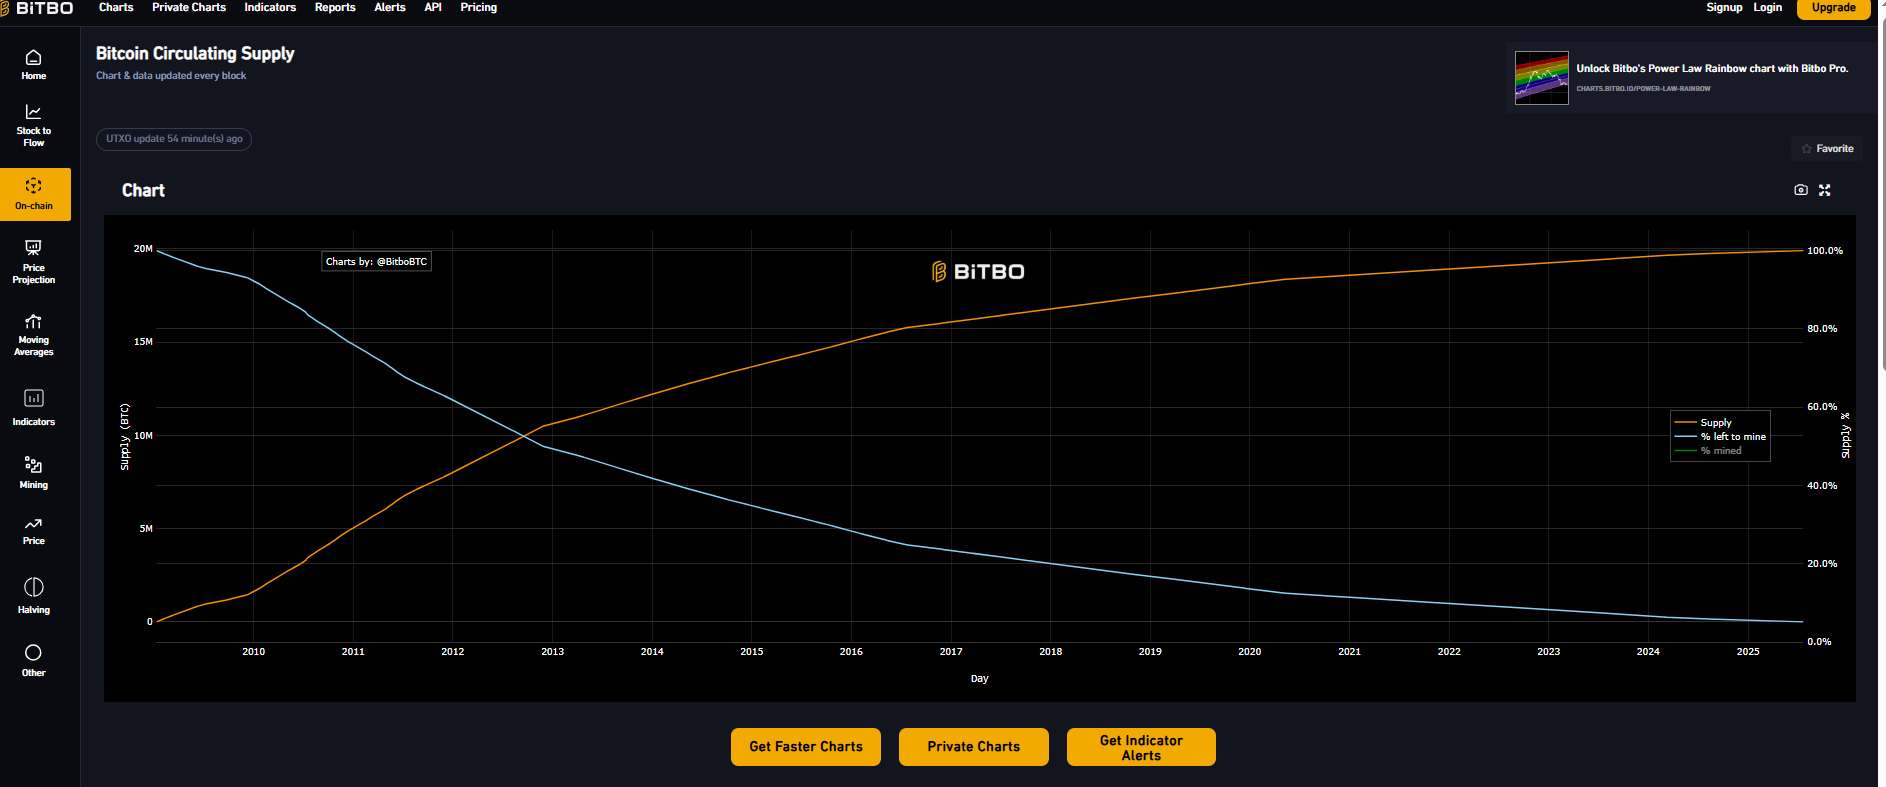Image resolution: width=1886 pixels, height=787 pixels.
Task: Select the On-chain sidebar icon
Action: click(x=34, y=194)
